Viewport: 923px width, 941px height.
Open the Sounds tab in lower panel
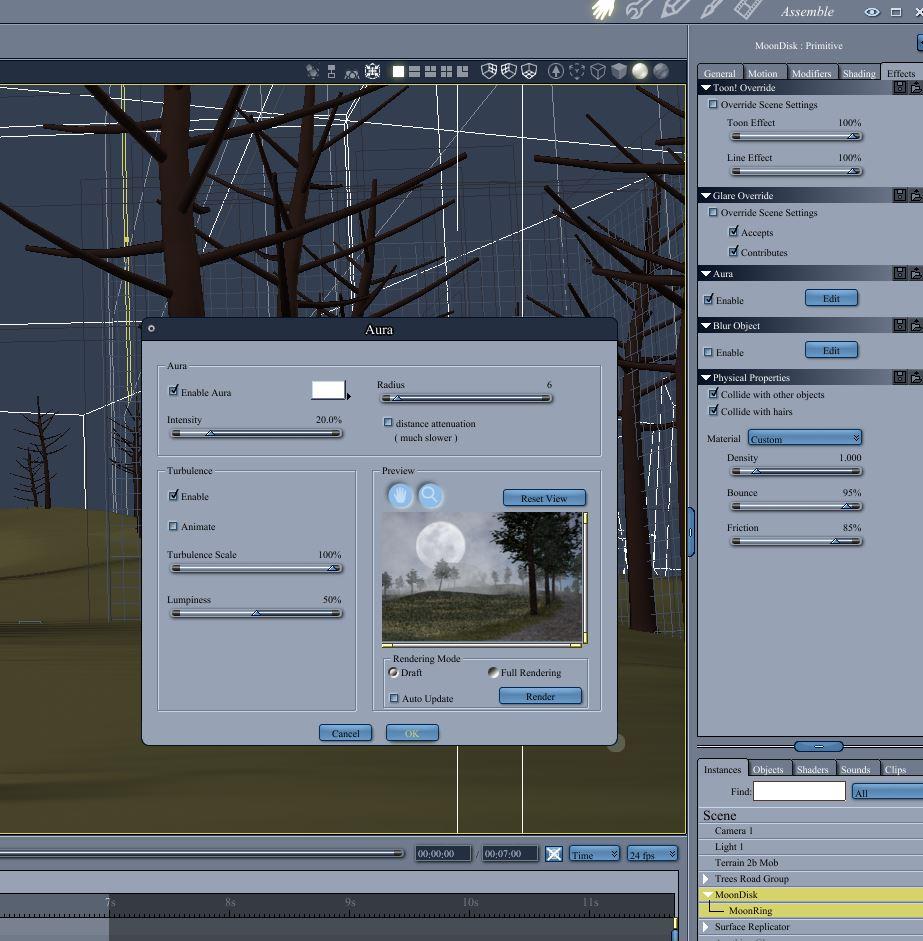(x=855, y=769)
